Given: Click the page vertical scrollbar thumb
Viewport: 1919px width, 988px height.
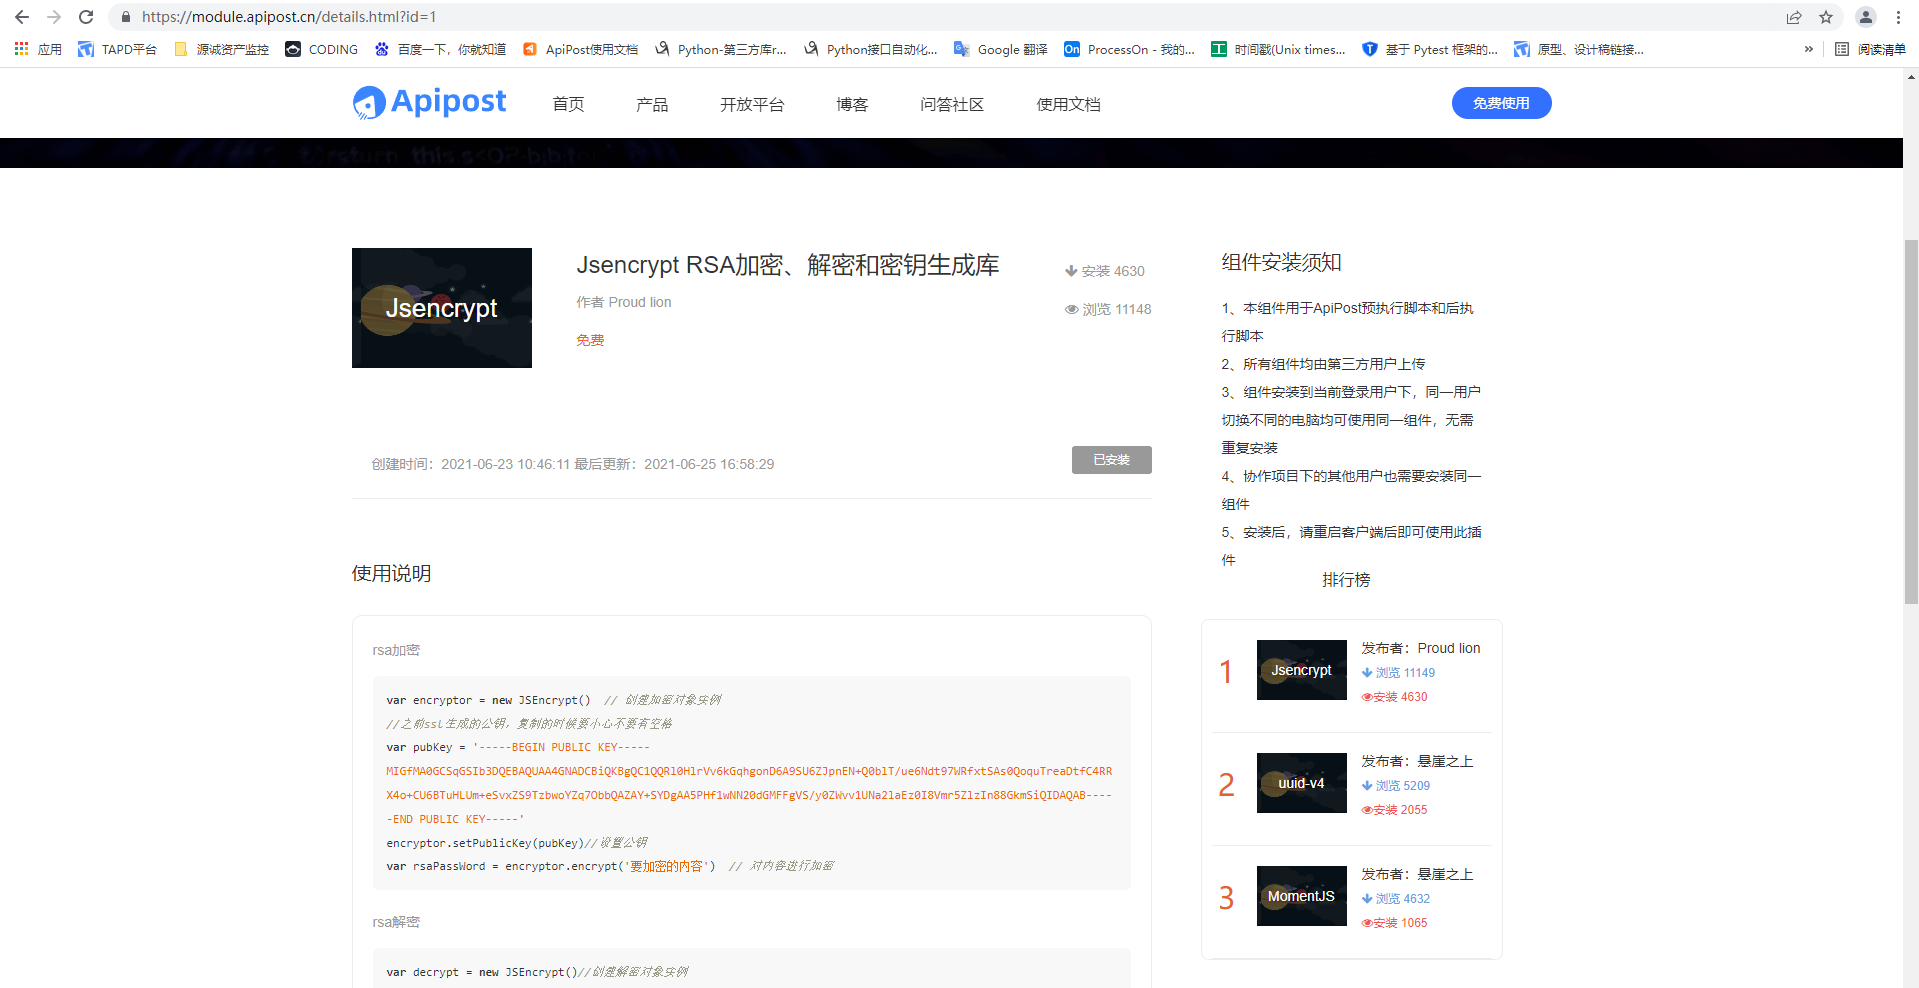Looking at the screenshot, I should click(1911, 420).
